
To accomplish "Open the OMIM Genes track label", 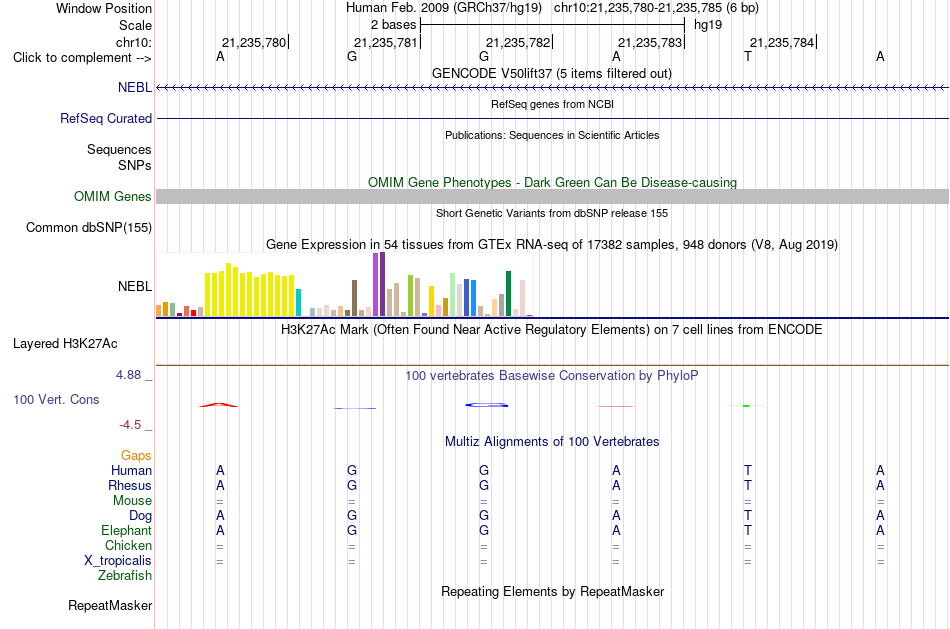I will pos(112,196).
